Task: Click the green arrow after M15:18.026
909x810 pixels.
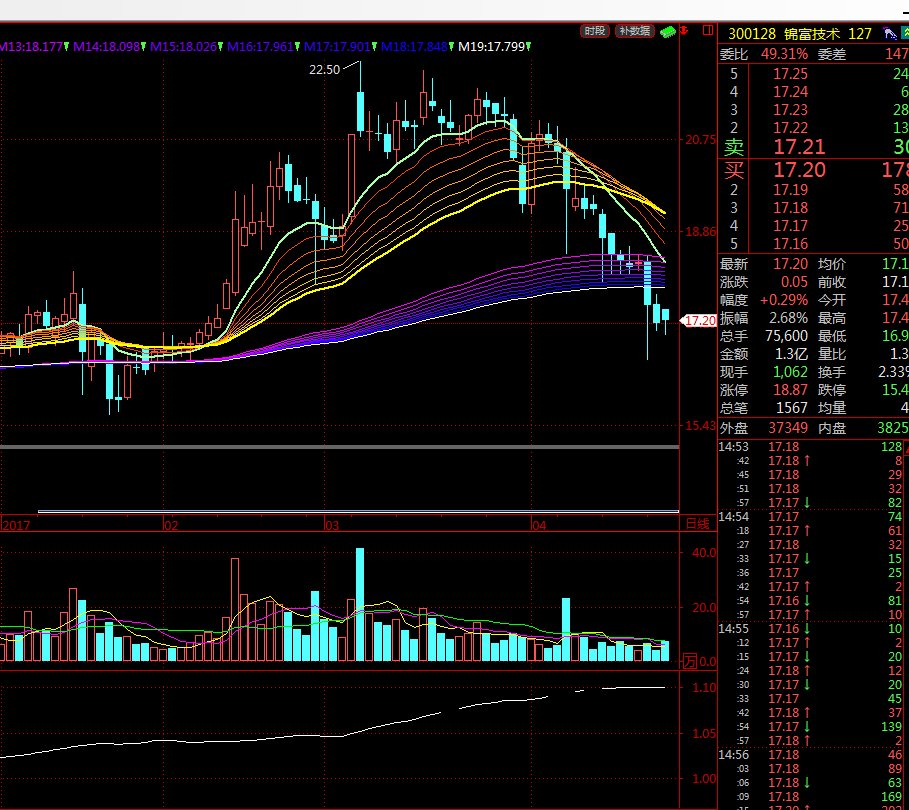Action: tap(220, 46)
